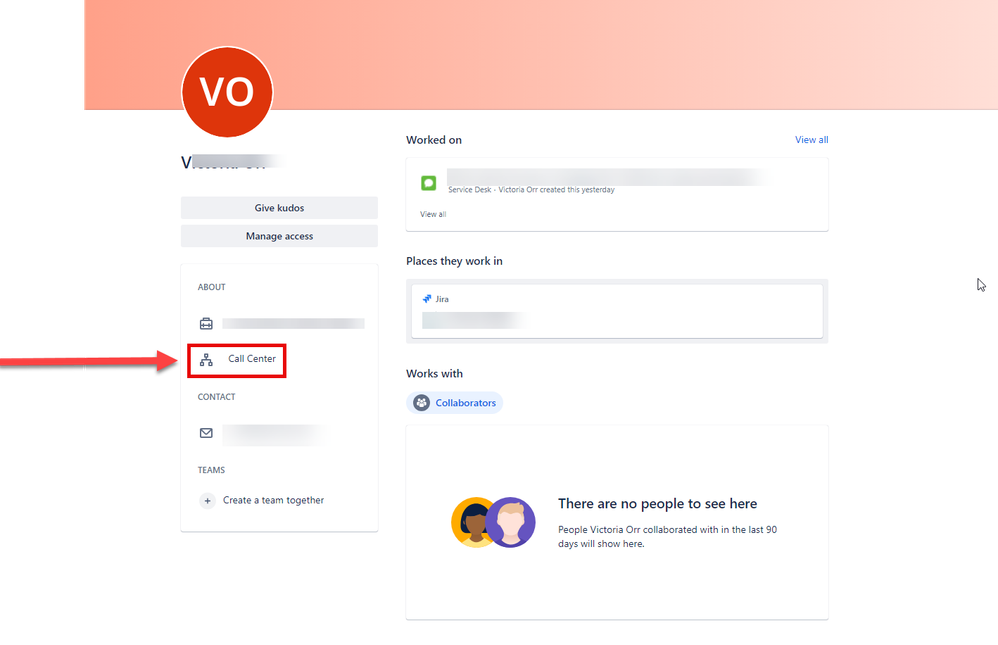Viewport: 998px width, 645px height.
Task: Open the Jira place card
Action: coord(617,311)
